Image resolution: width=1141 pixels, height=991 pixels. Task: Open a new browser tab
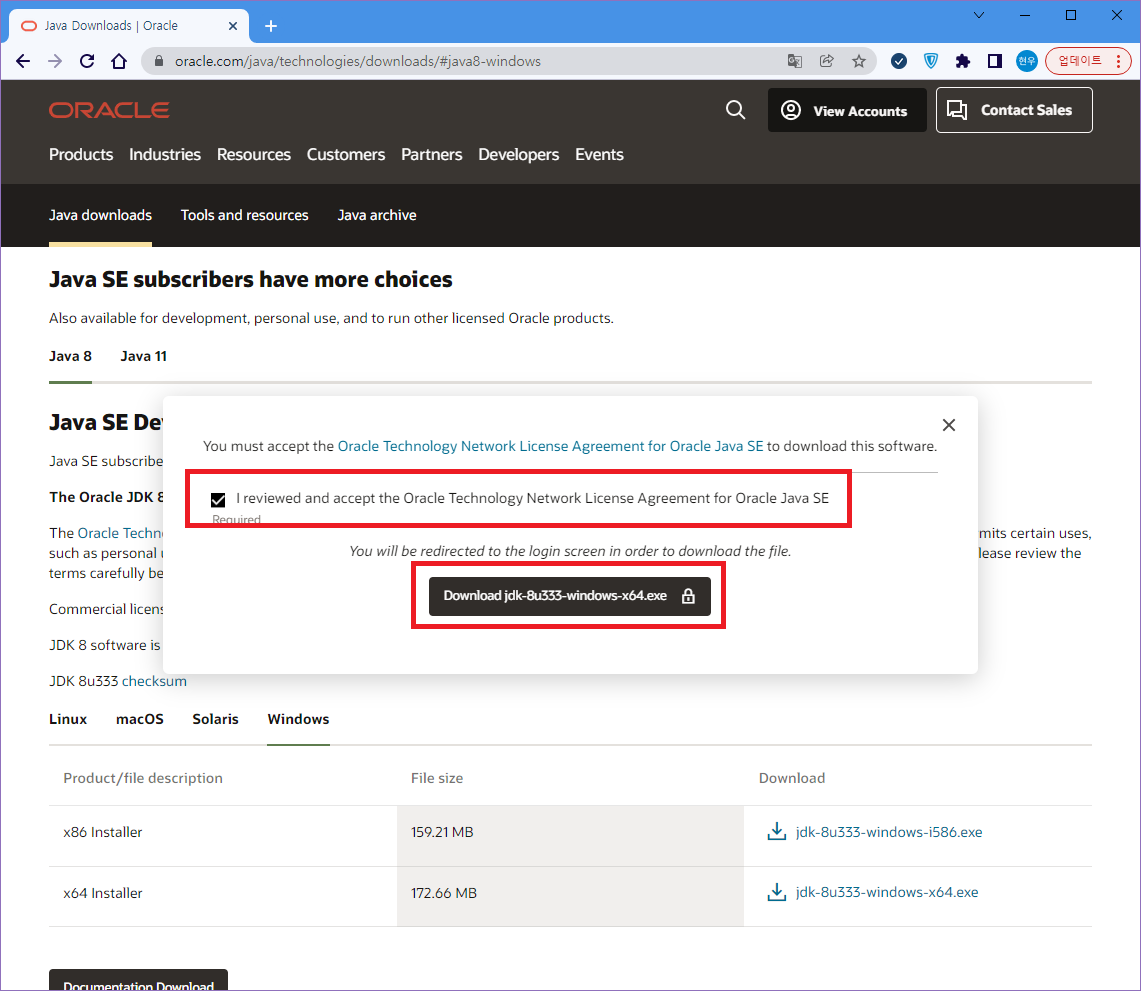271,26
